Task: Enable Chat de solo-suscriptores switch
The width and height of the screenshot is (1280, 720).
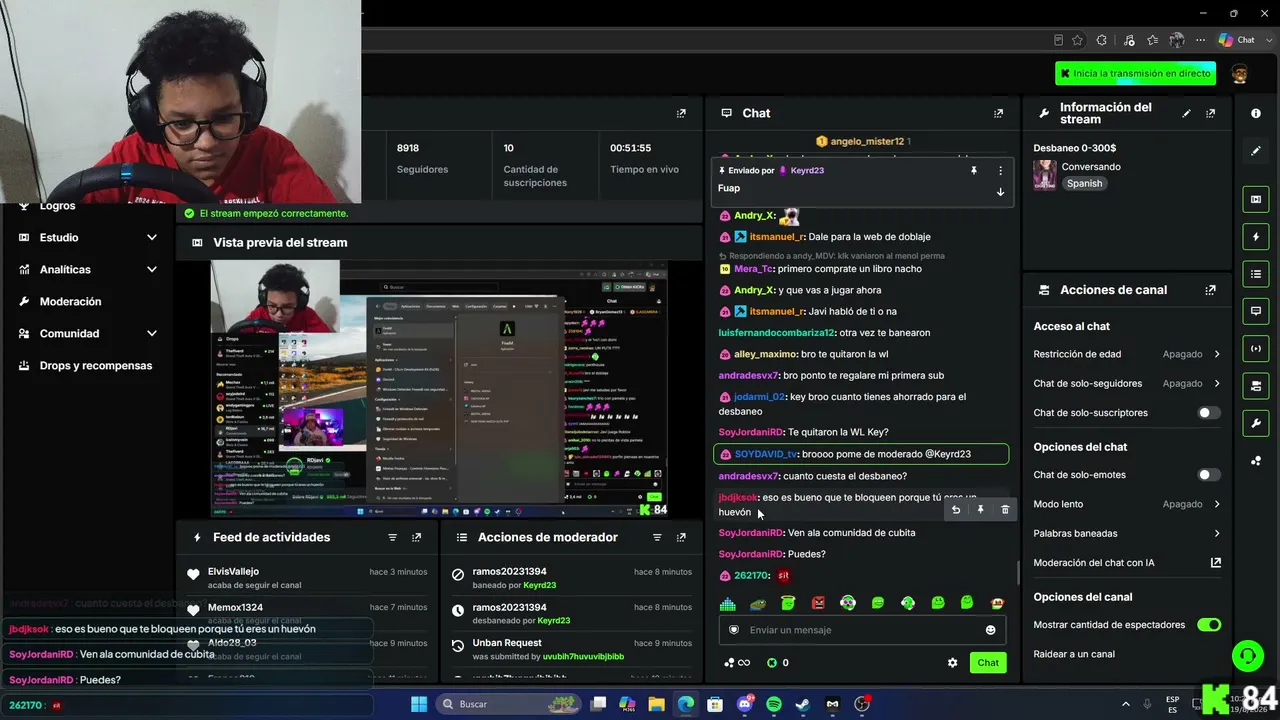Action: click(x=1209, y=413)
